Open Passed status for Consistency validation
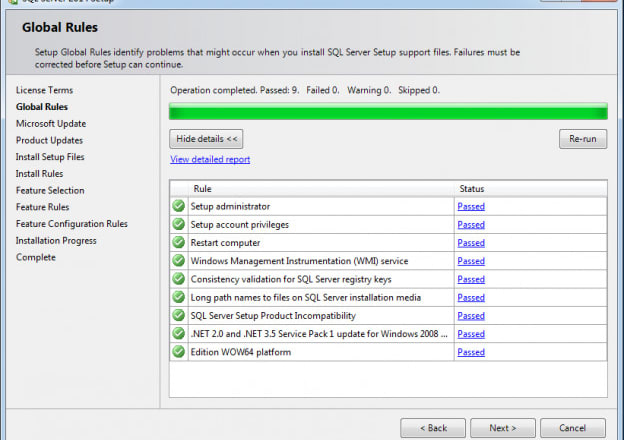Image resolution: width=624 pixels, height=440 pixels. (x=471, y=279)
